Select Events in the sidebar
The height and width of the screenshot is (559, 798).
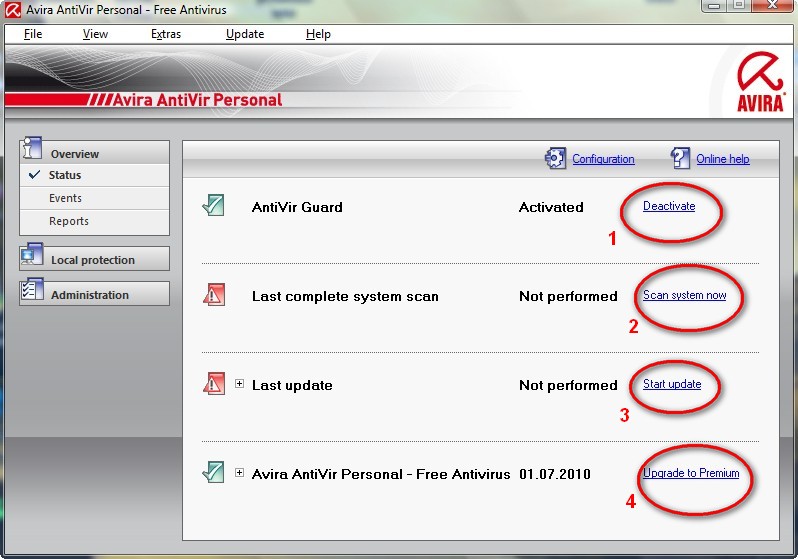(95, 198)
